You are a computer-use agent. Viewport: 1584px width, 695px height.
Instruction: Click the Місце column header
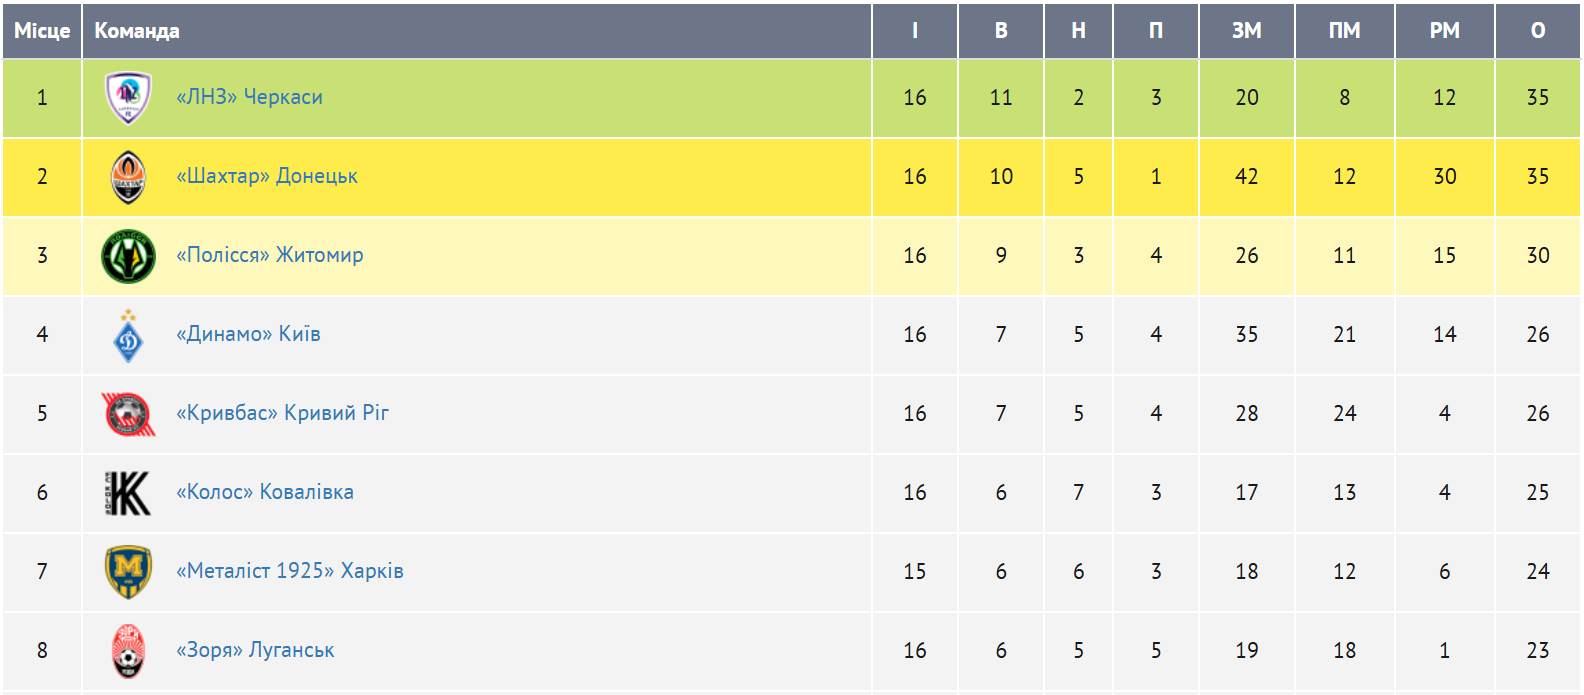pos(42,31)
